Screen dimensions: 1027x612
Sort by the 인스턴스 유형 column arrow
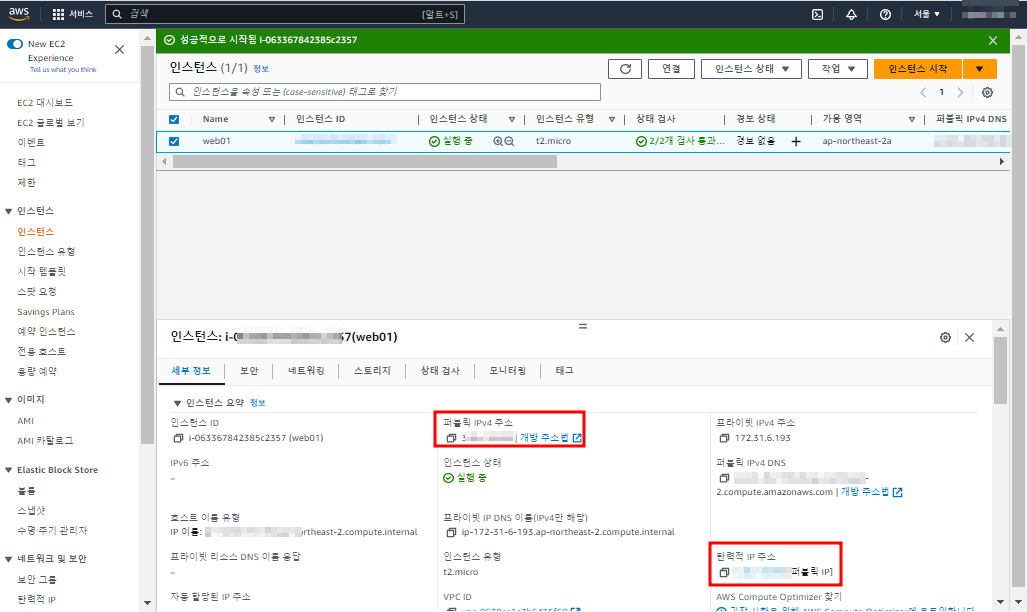point(612,119)
